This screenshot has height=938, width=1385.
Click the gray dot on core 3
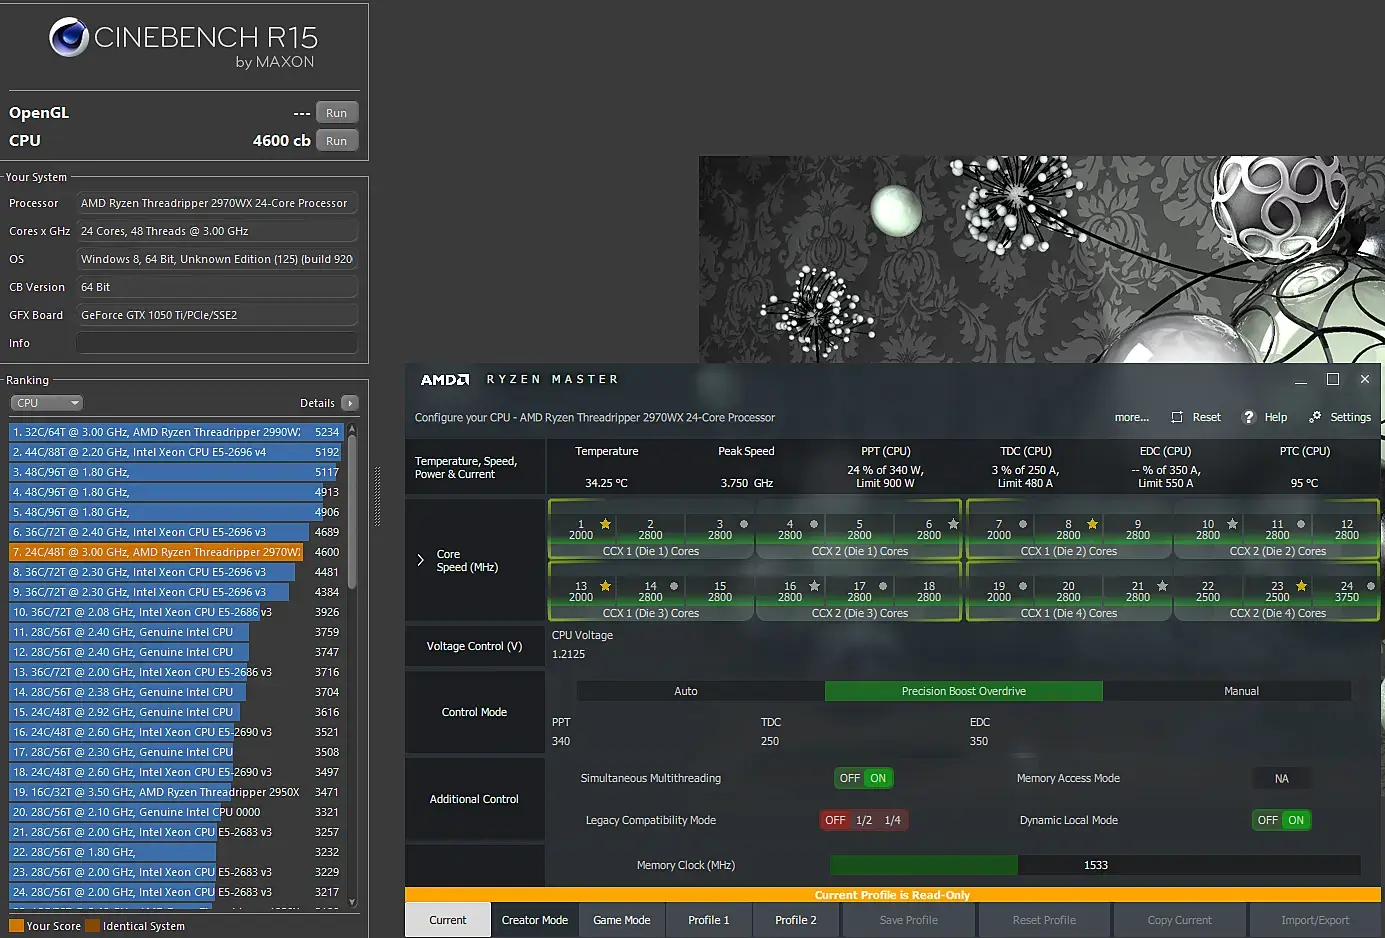click(x=744, y=524)
